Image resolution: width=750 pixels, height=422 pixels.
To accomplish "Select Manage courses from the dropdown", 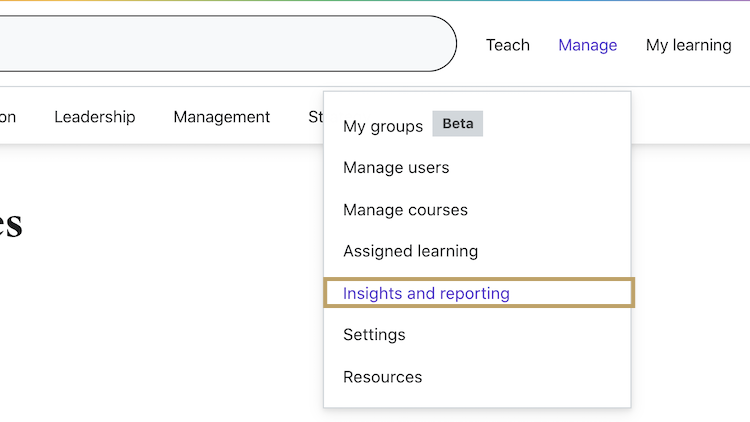I will click(405, 210).
